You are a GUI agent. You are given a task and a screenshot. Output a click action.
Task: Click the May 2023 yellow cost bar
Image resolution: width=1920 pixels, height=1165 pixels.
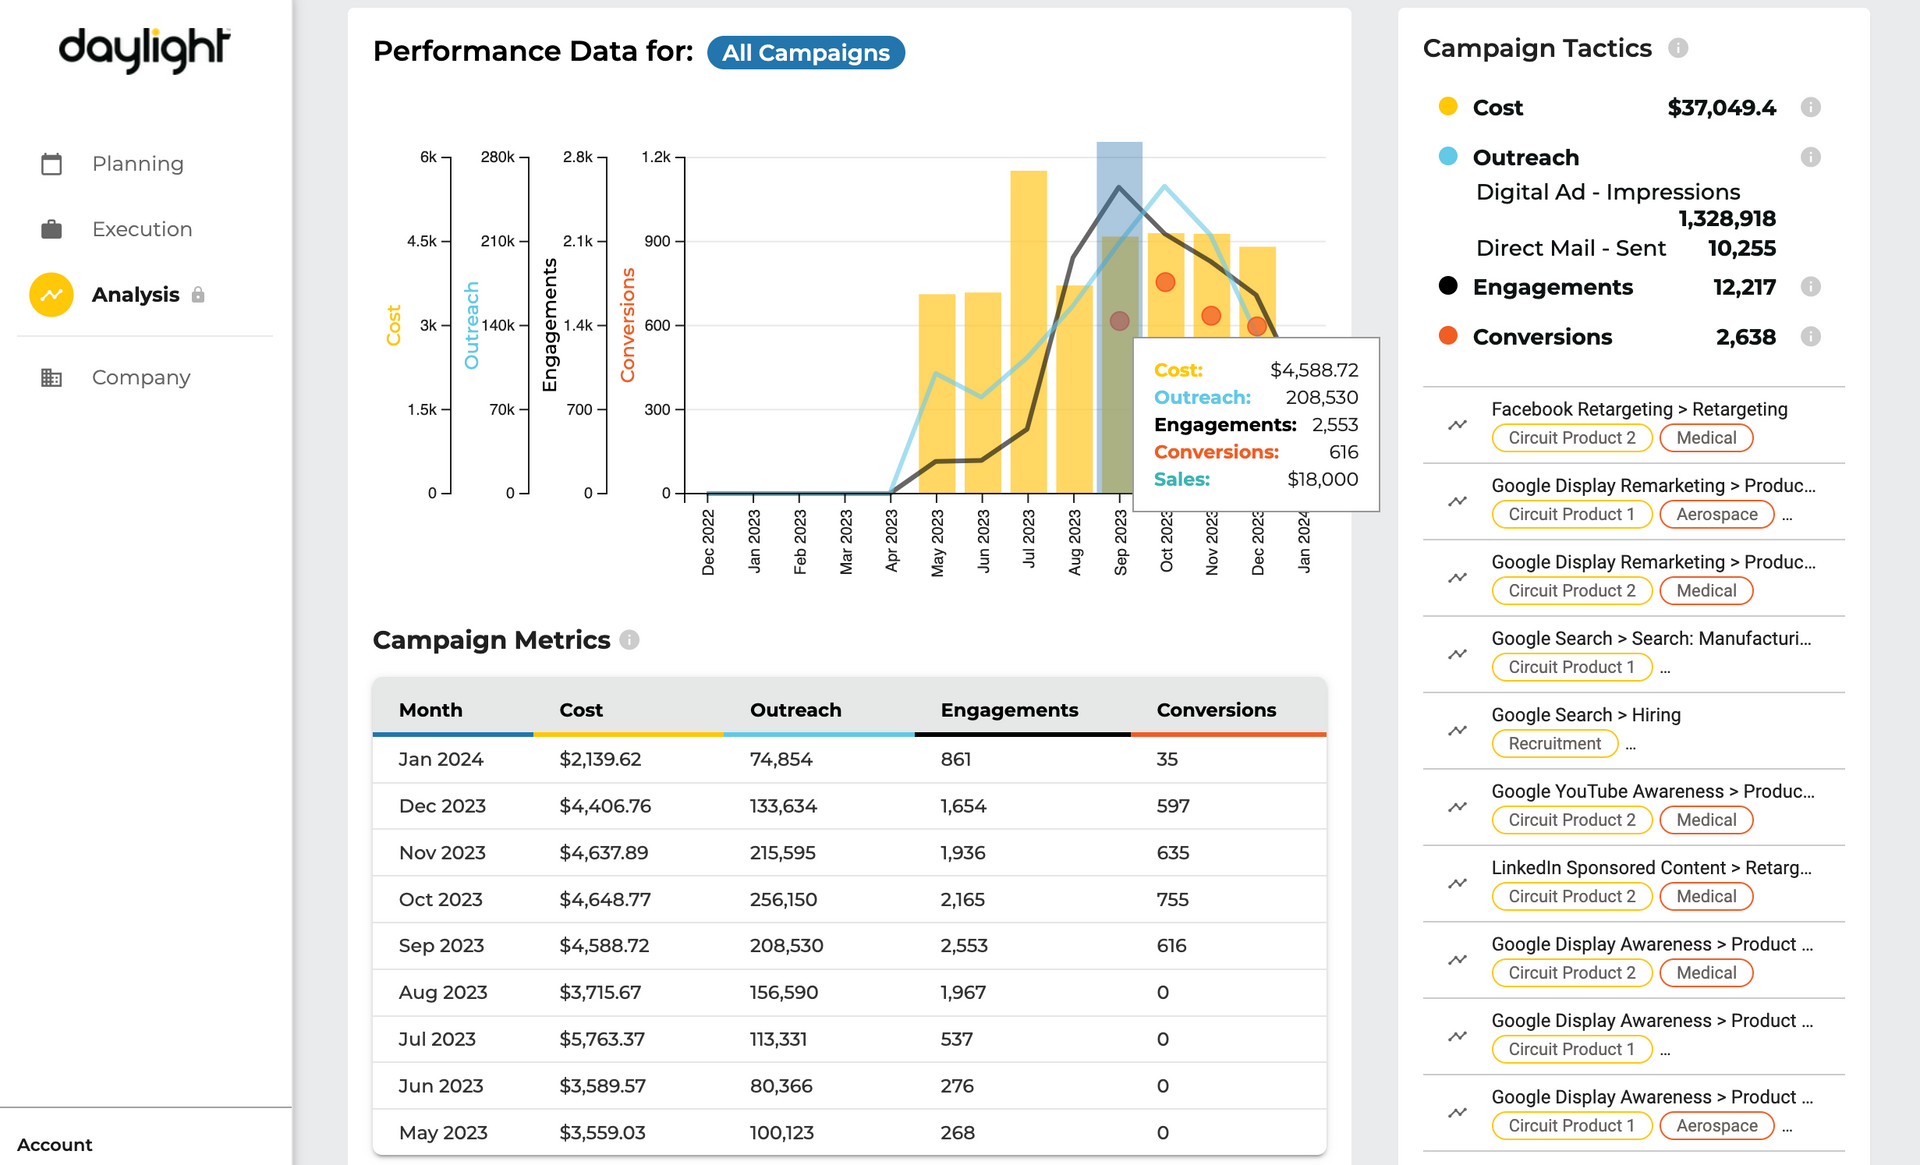(x=937, y=393)
